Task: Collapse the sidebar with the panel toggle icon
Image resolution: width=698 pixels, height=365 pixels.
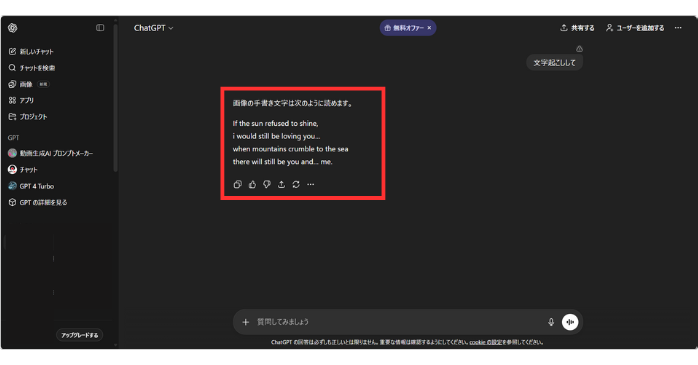Action: click(100, 28)
